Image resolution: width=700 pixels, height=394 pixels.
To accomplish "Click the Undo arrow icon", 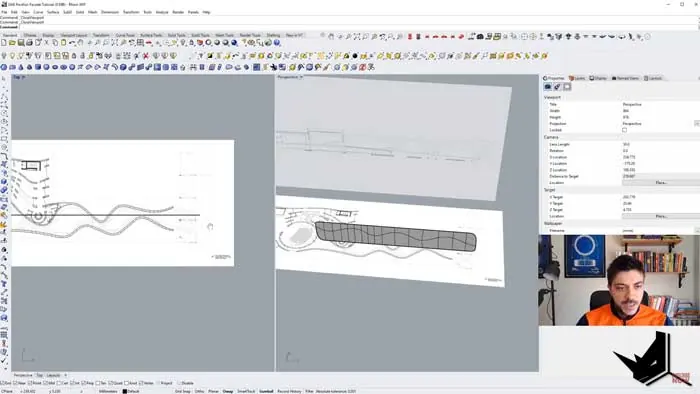I will pos(72,43).
